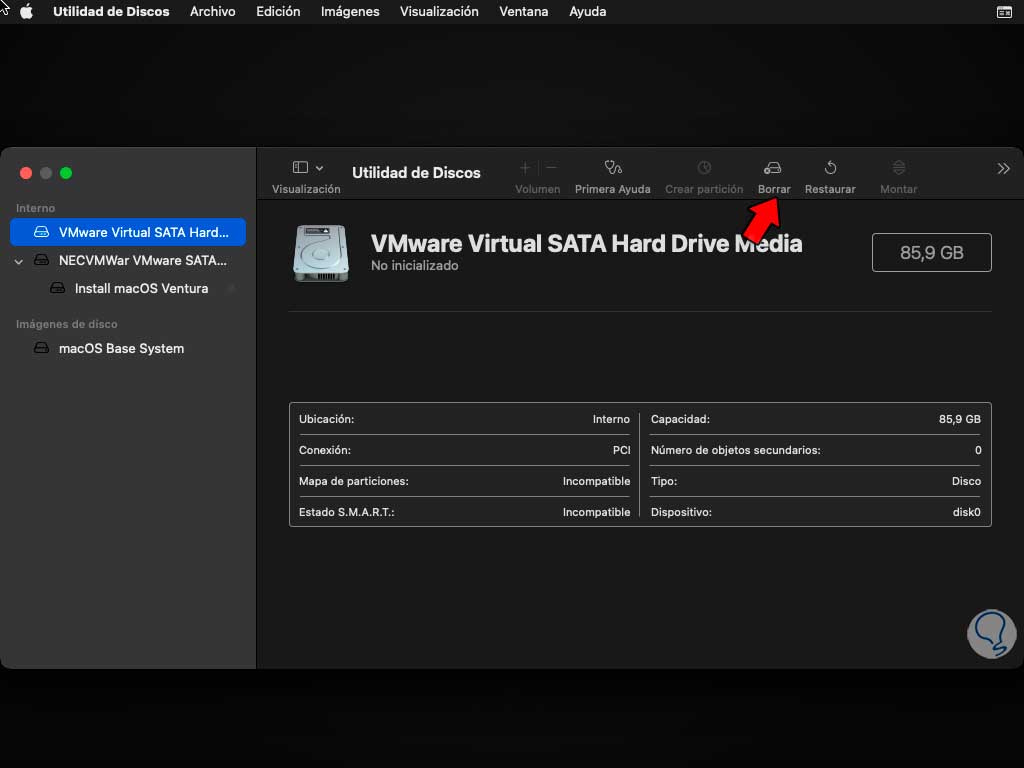Open the Ventana menu
This screenshot has height=768, width=1024.
pyautogui.click(x=523, y=12)
